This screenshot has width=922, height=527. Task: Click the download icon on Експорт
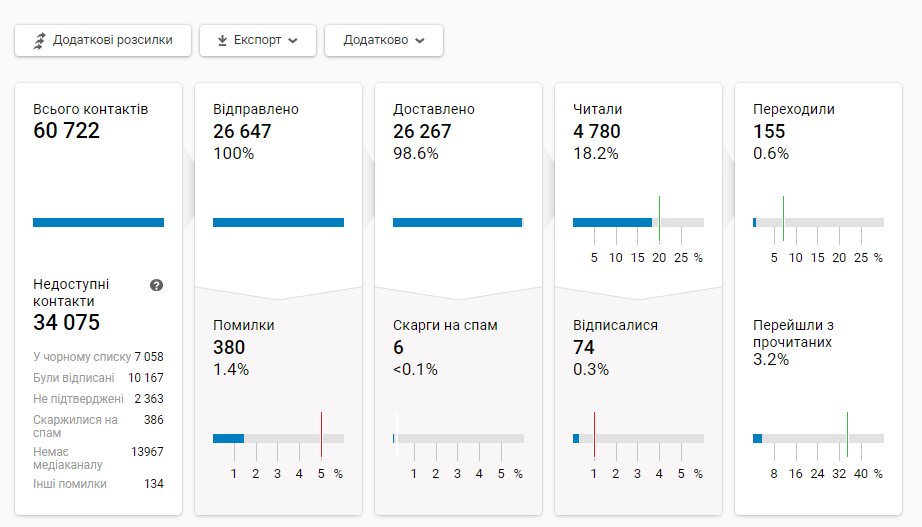tap(222, 41)
